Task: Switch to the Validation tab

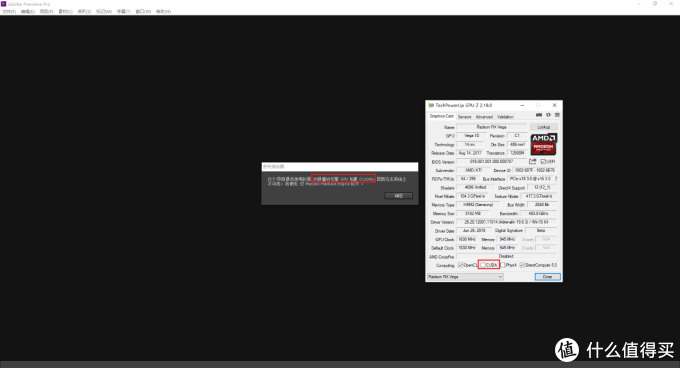Action: coord(505,117)
